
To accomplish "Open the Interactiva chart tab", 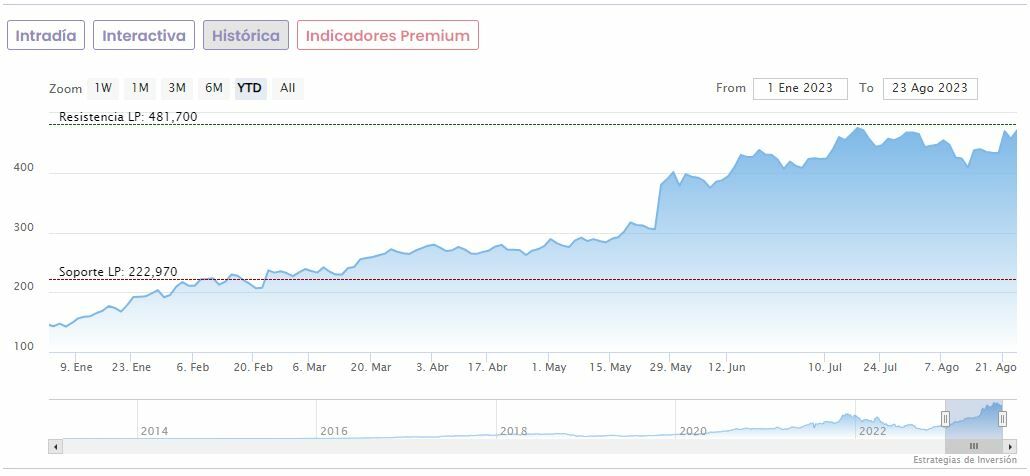I will [144, 35].
